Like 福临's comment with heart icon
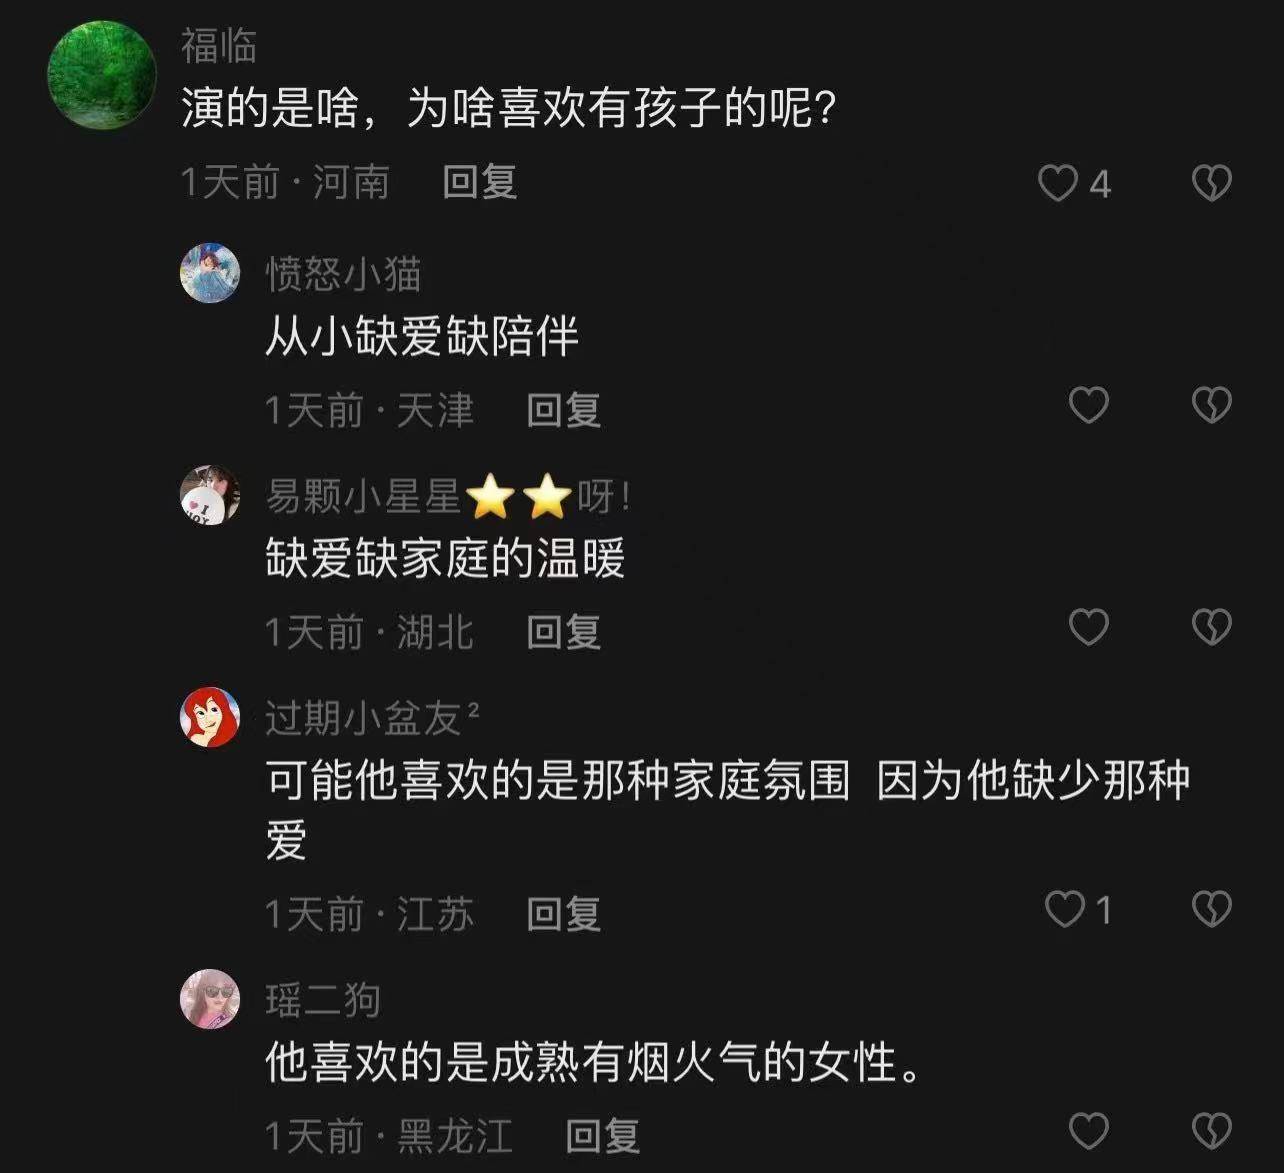 [x=1058, y=183]
